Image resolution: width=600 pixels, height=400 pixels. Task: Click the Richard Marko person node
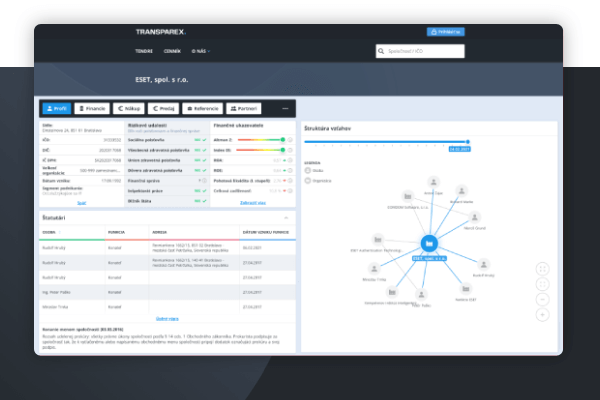click(461, 191)
